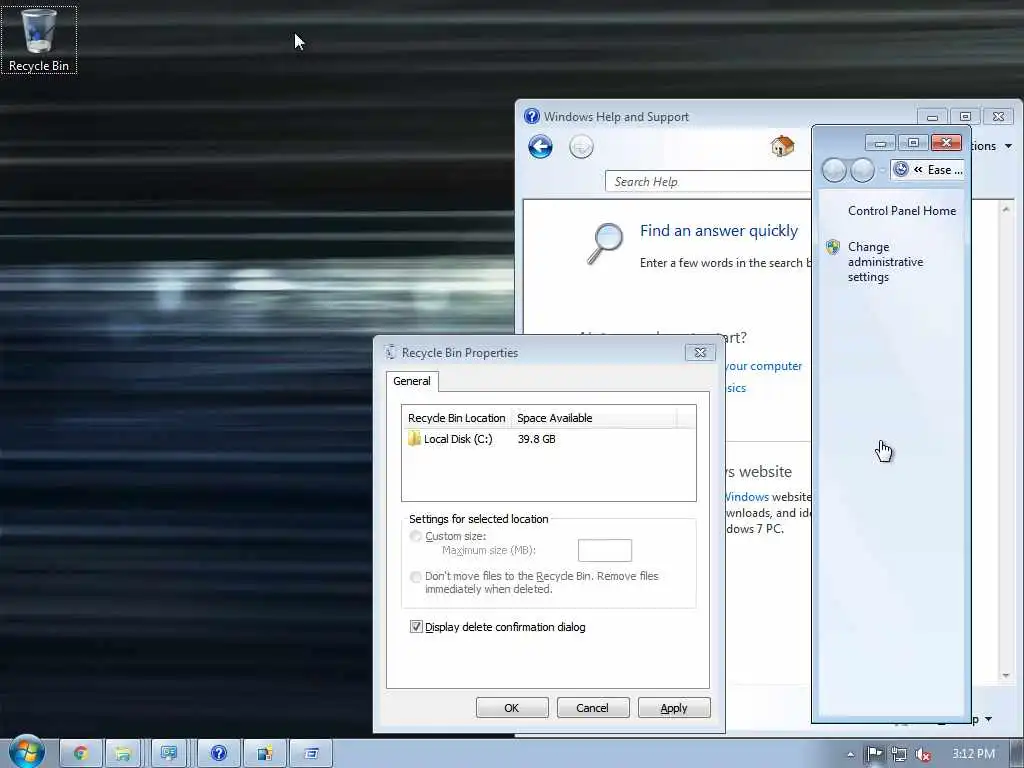The image size is (1024, 768).
Task: Go to Help and Support home icon
Action: pos(782,146)
